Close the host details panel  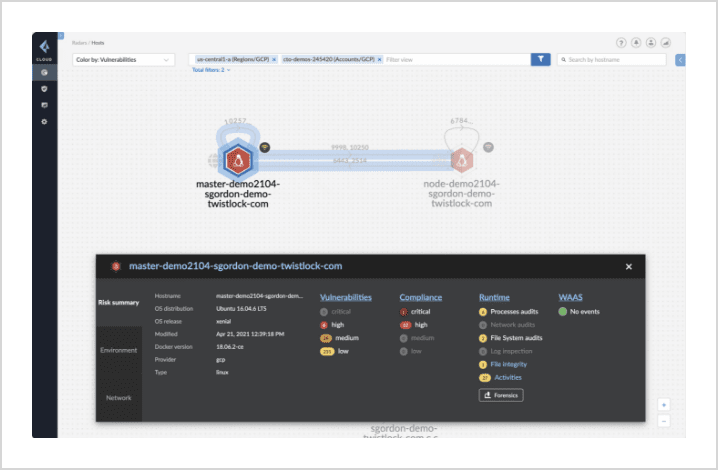click(629, 267)
